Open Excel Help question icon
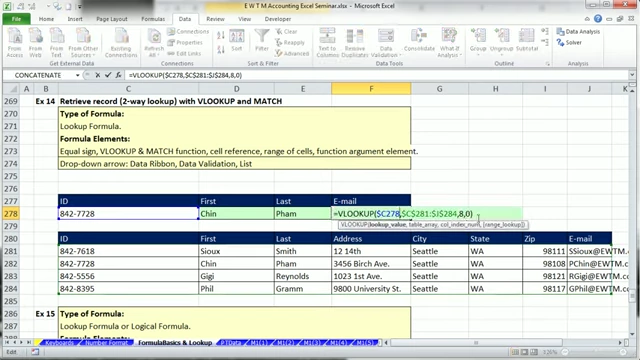Image resolution: width=640 pixels, height=360 pixels. pyautogui.click(x=598, y=19)
